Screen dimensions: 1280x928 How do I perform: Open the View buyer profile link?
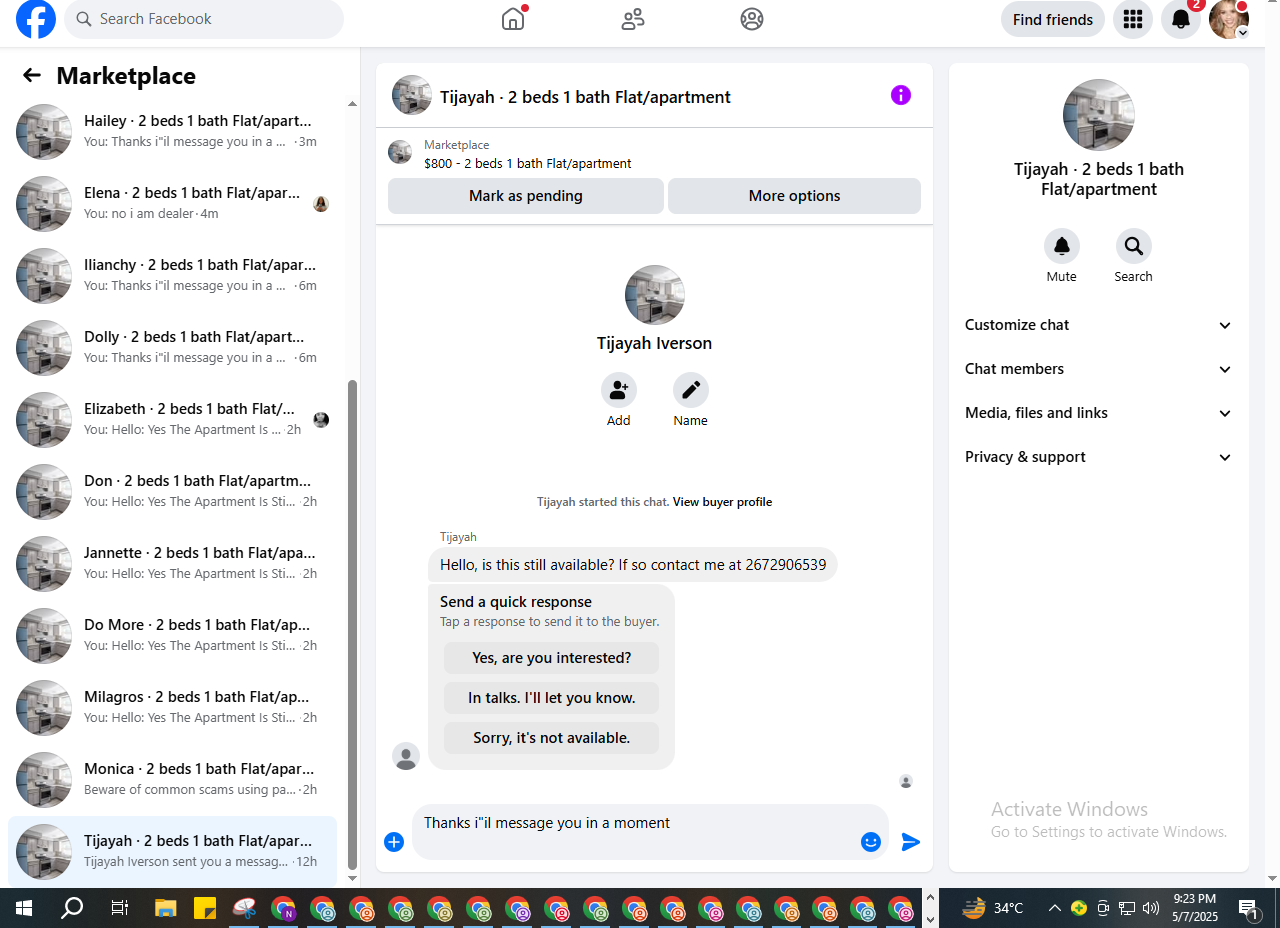pyautogui.click(x=722, y=502)
